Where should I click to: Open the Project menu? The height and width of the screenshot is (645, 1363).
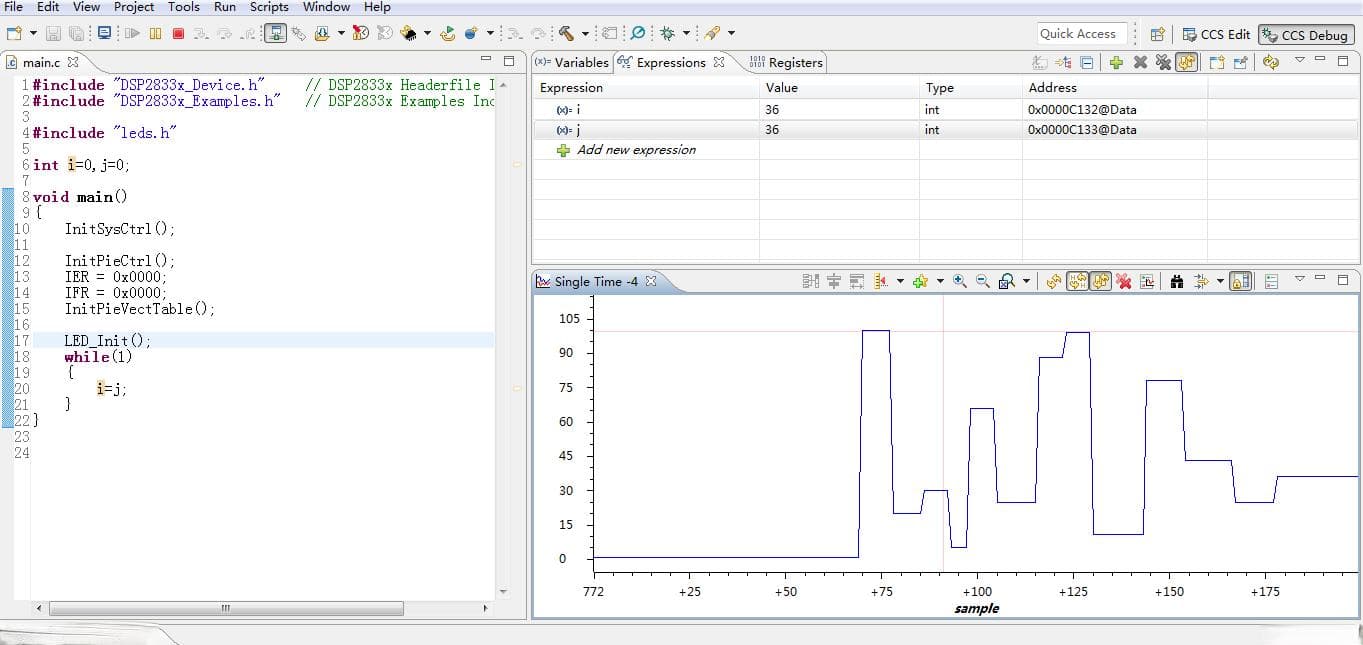(x=134, y=7)
